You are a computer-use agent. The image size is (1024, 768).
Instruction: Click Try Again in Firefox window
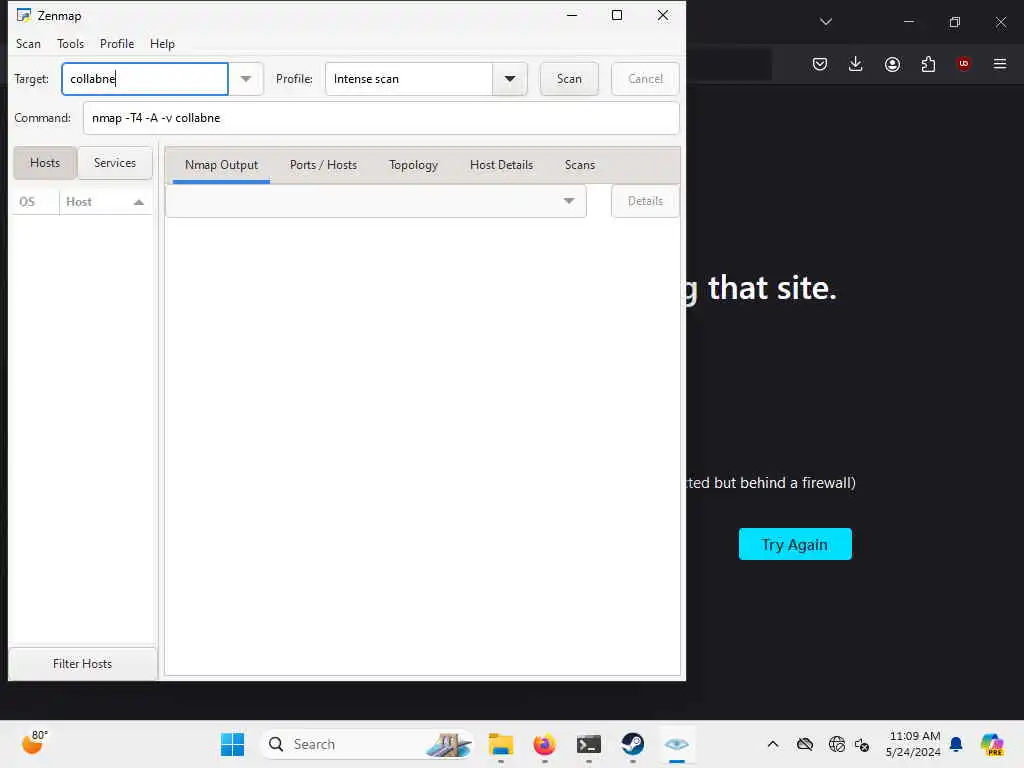[x=795, y=544]
